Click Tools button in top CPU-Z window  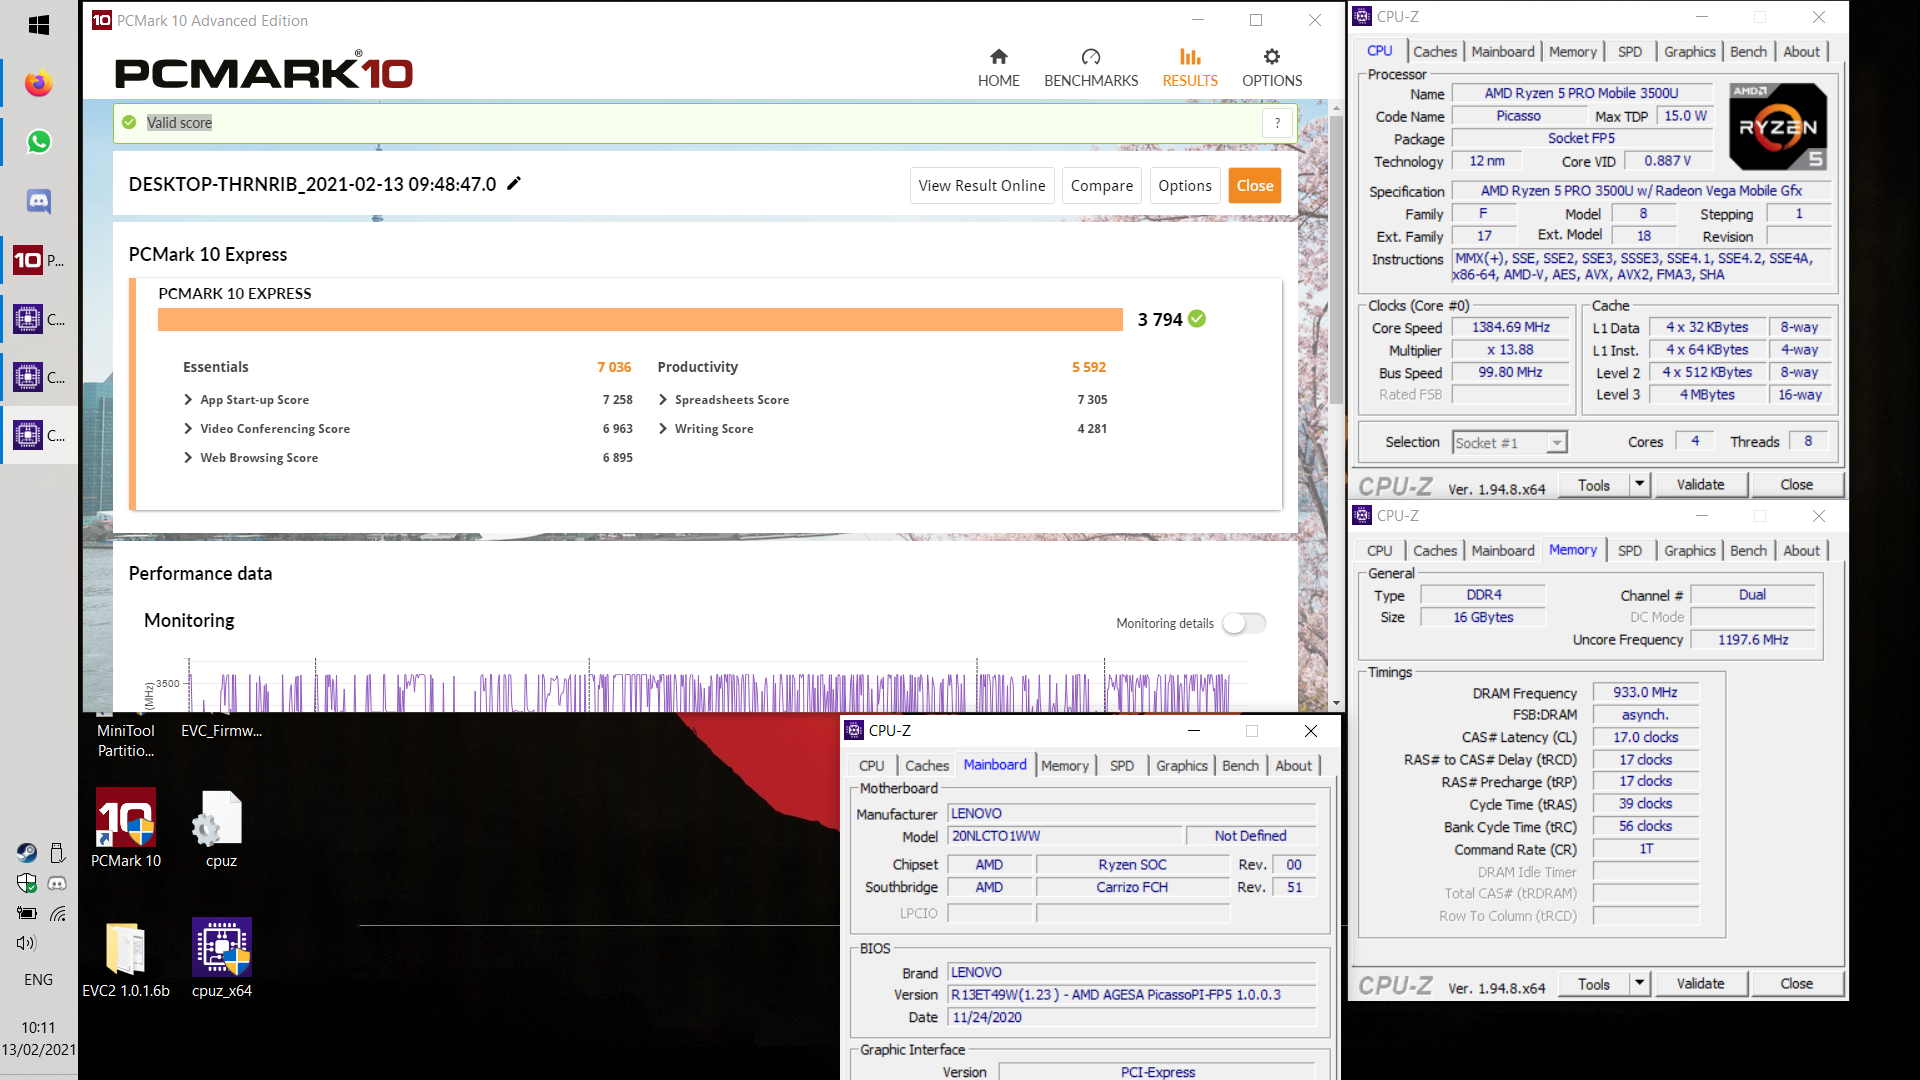point(1594,484)
